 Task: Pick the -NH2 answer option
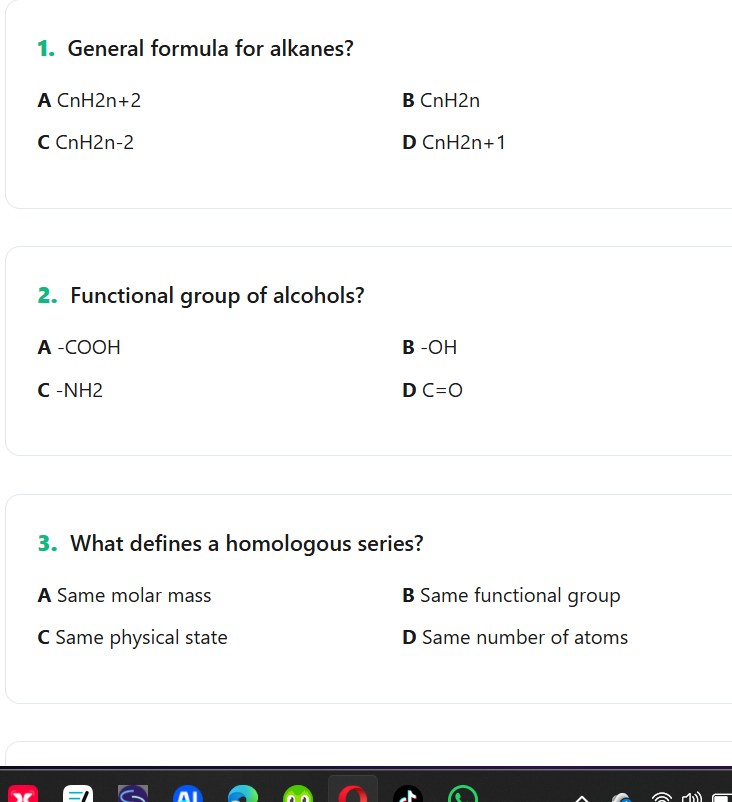(x=70, y=390)
